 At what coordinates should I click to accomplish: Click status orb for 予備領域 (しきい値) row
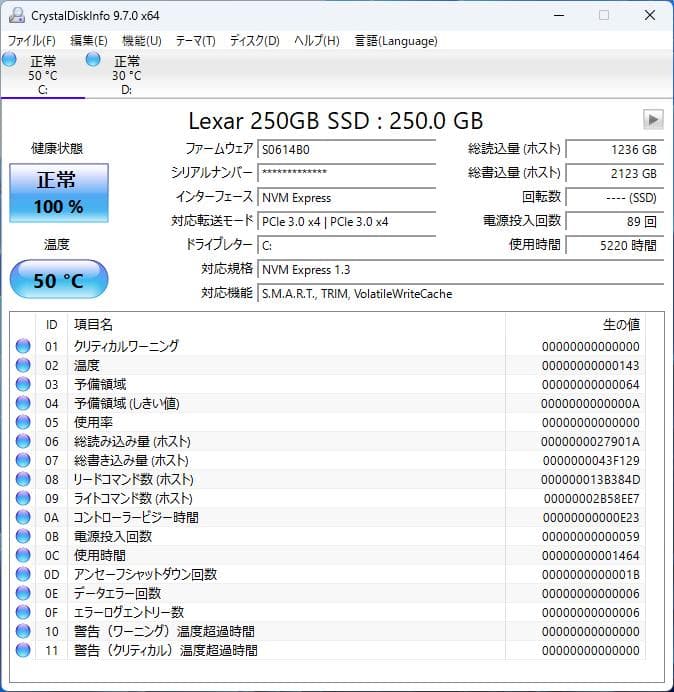click(x=23, y=403)
